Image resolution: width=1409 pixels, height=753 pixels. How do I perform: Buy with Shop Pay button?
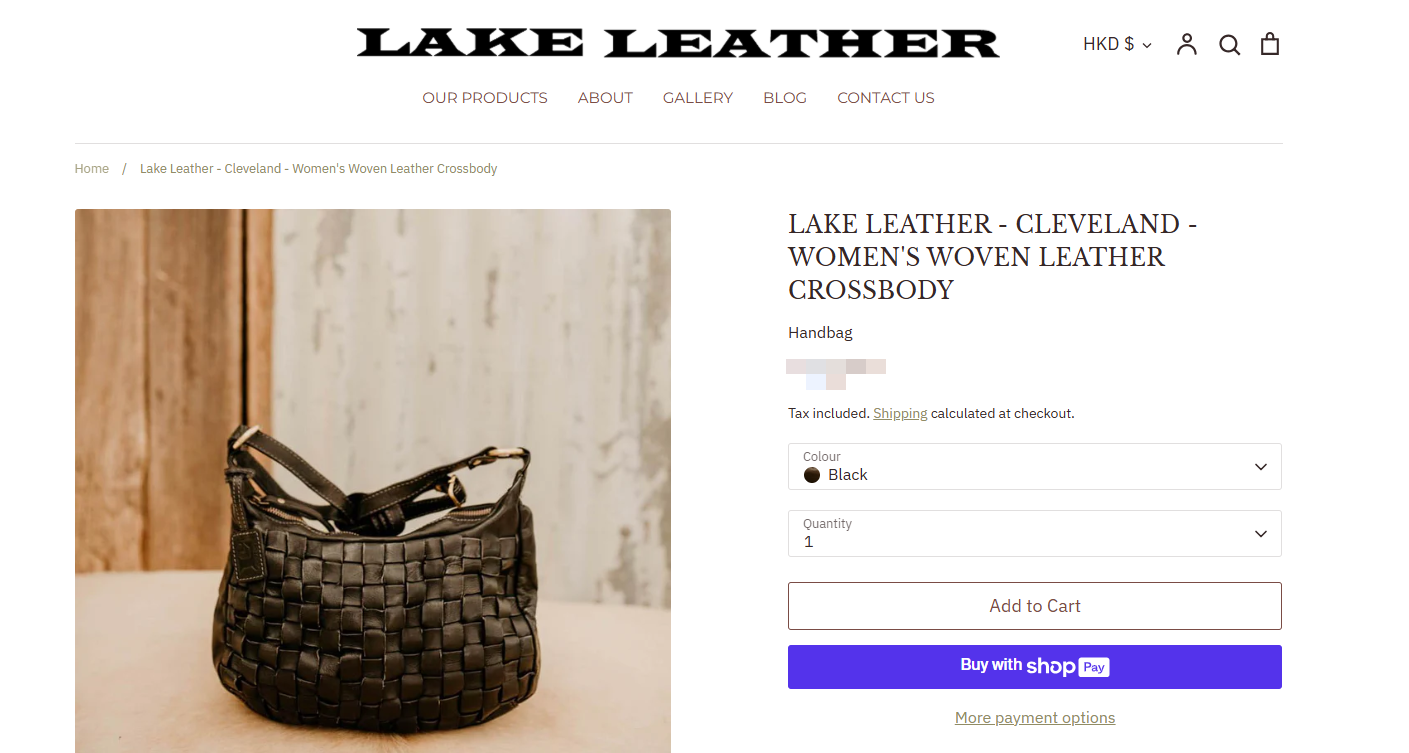click(x=1034, y=667)
